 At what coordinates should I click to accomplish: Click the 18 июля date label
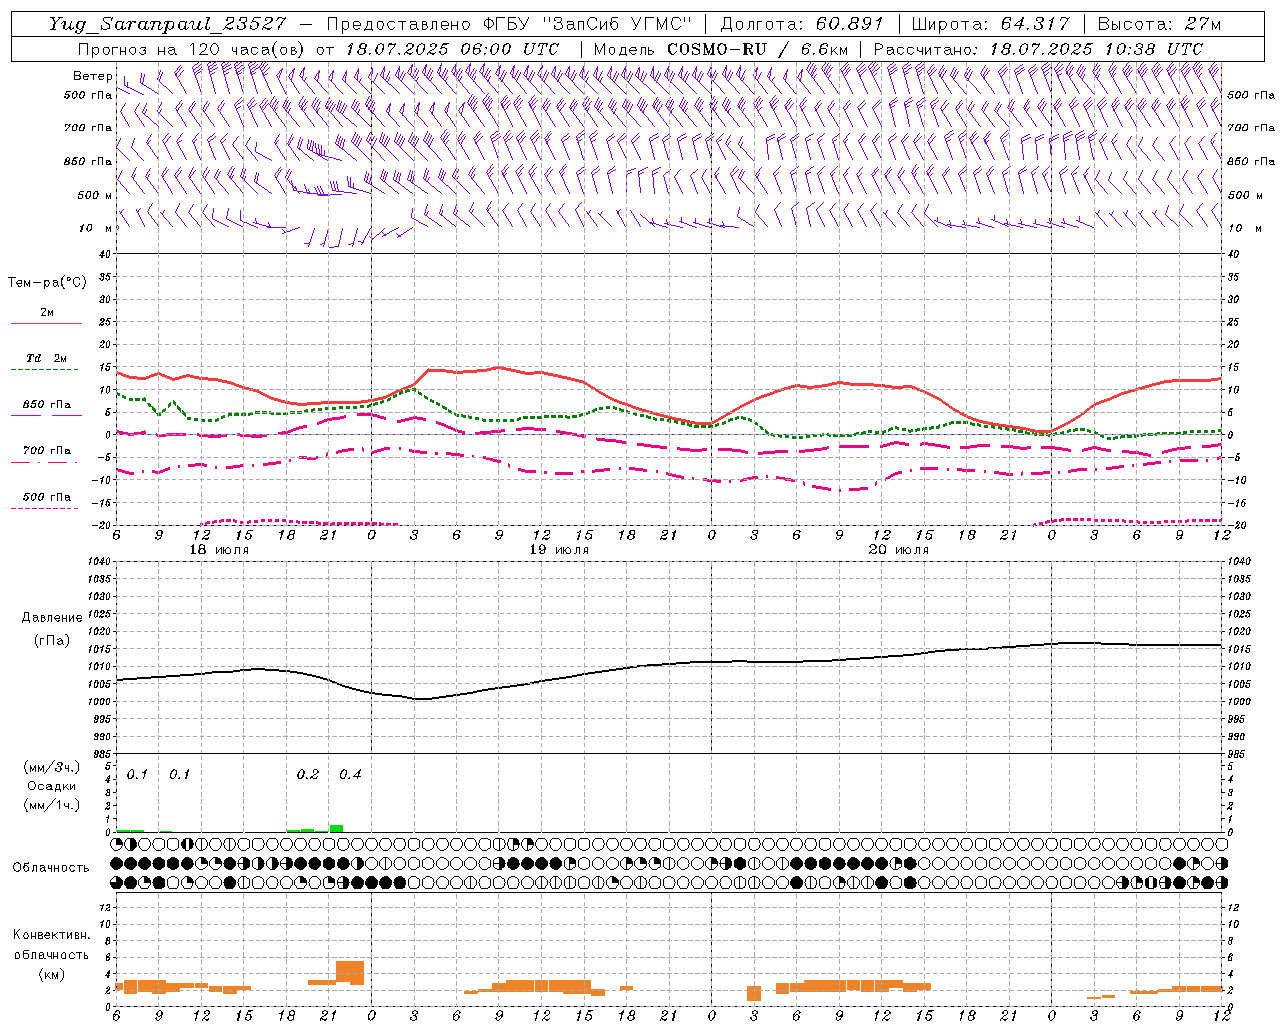[219, 550]
